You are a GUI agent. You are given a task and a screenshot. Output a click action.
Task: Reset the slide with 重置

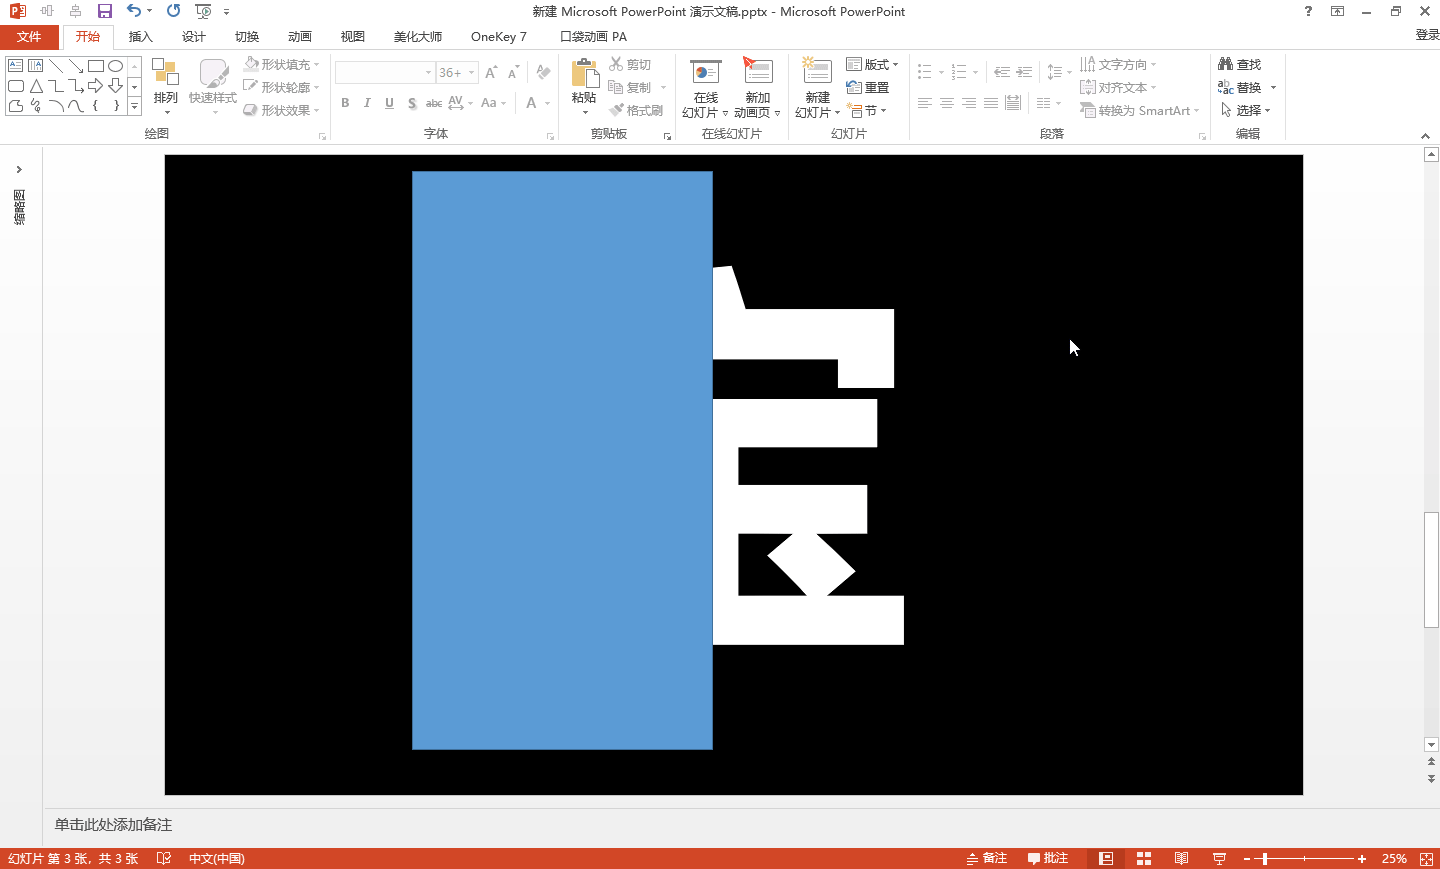(868, 87)
